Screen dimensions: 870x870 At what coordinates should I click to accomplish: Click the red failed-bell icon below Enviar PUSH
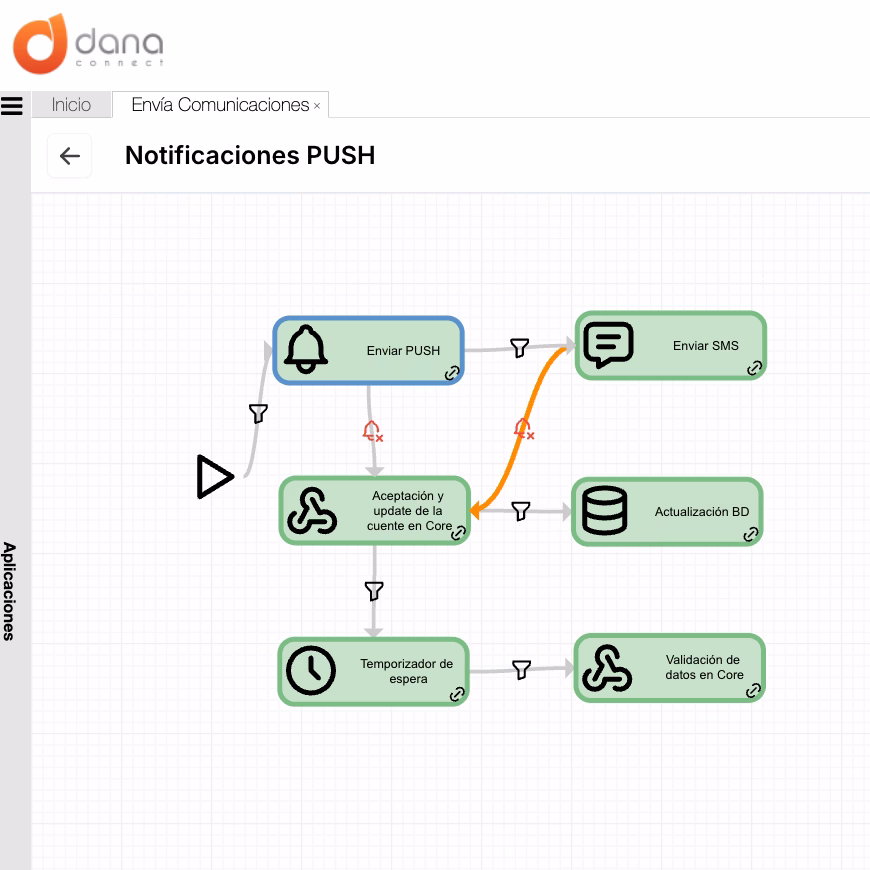click(373, 431)
